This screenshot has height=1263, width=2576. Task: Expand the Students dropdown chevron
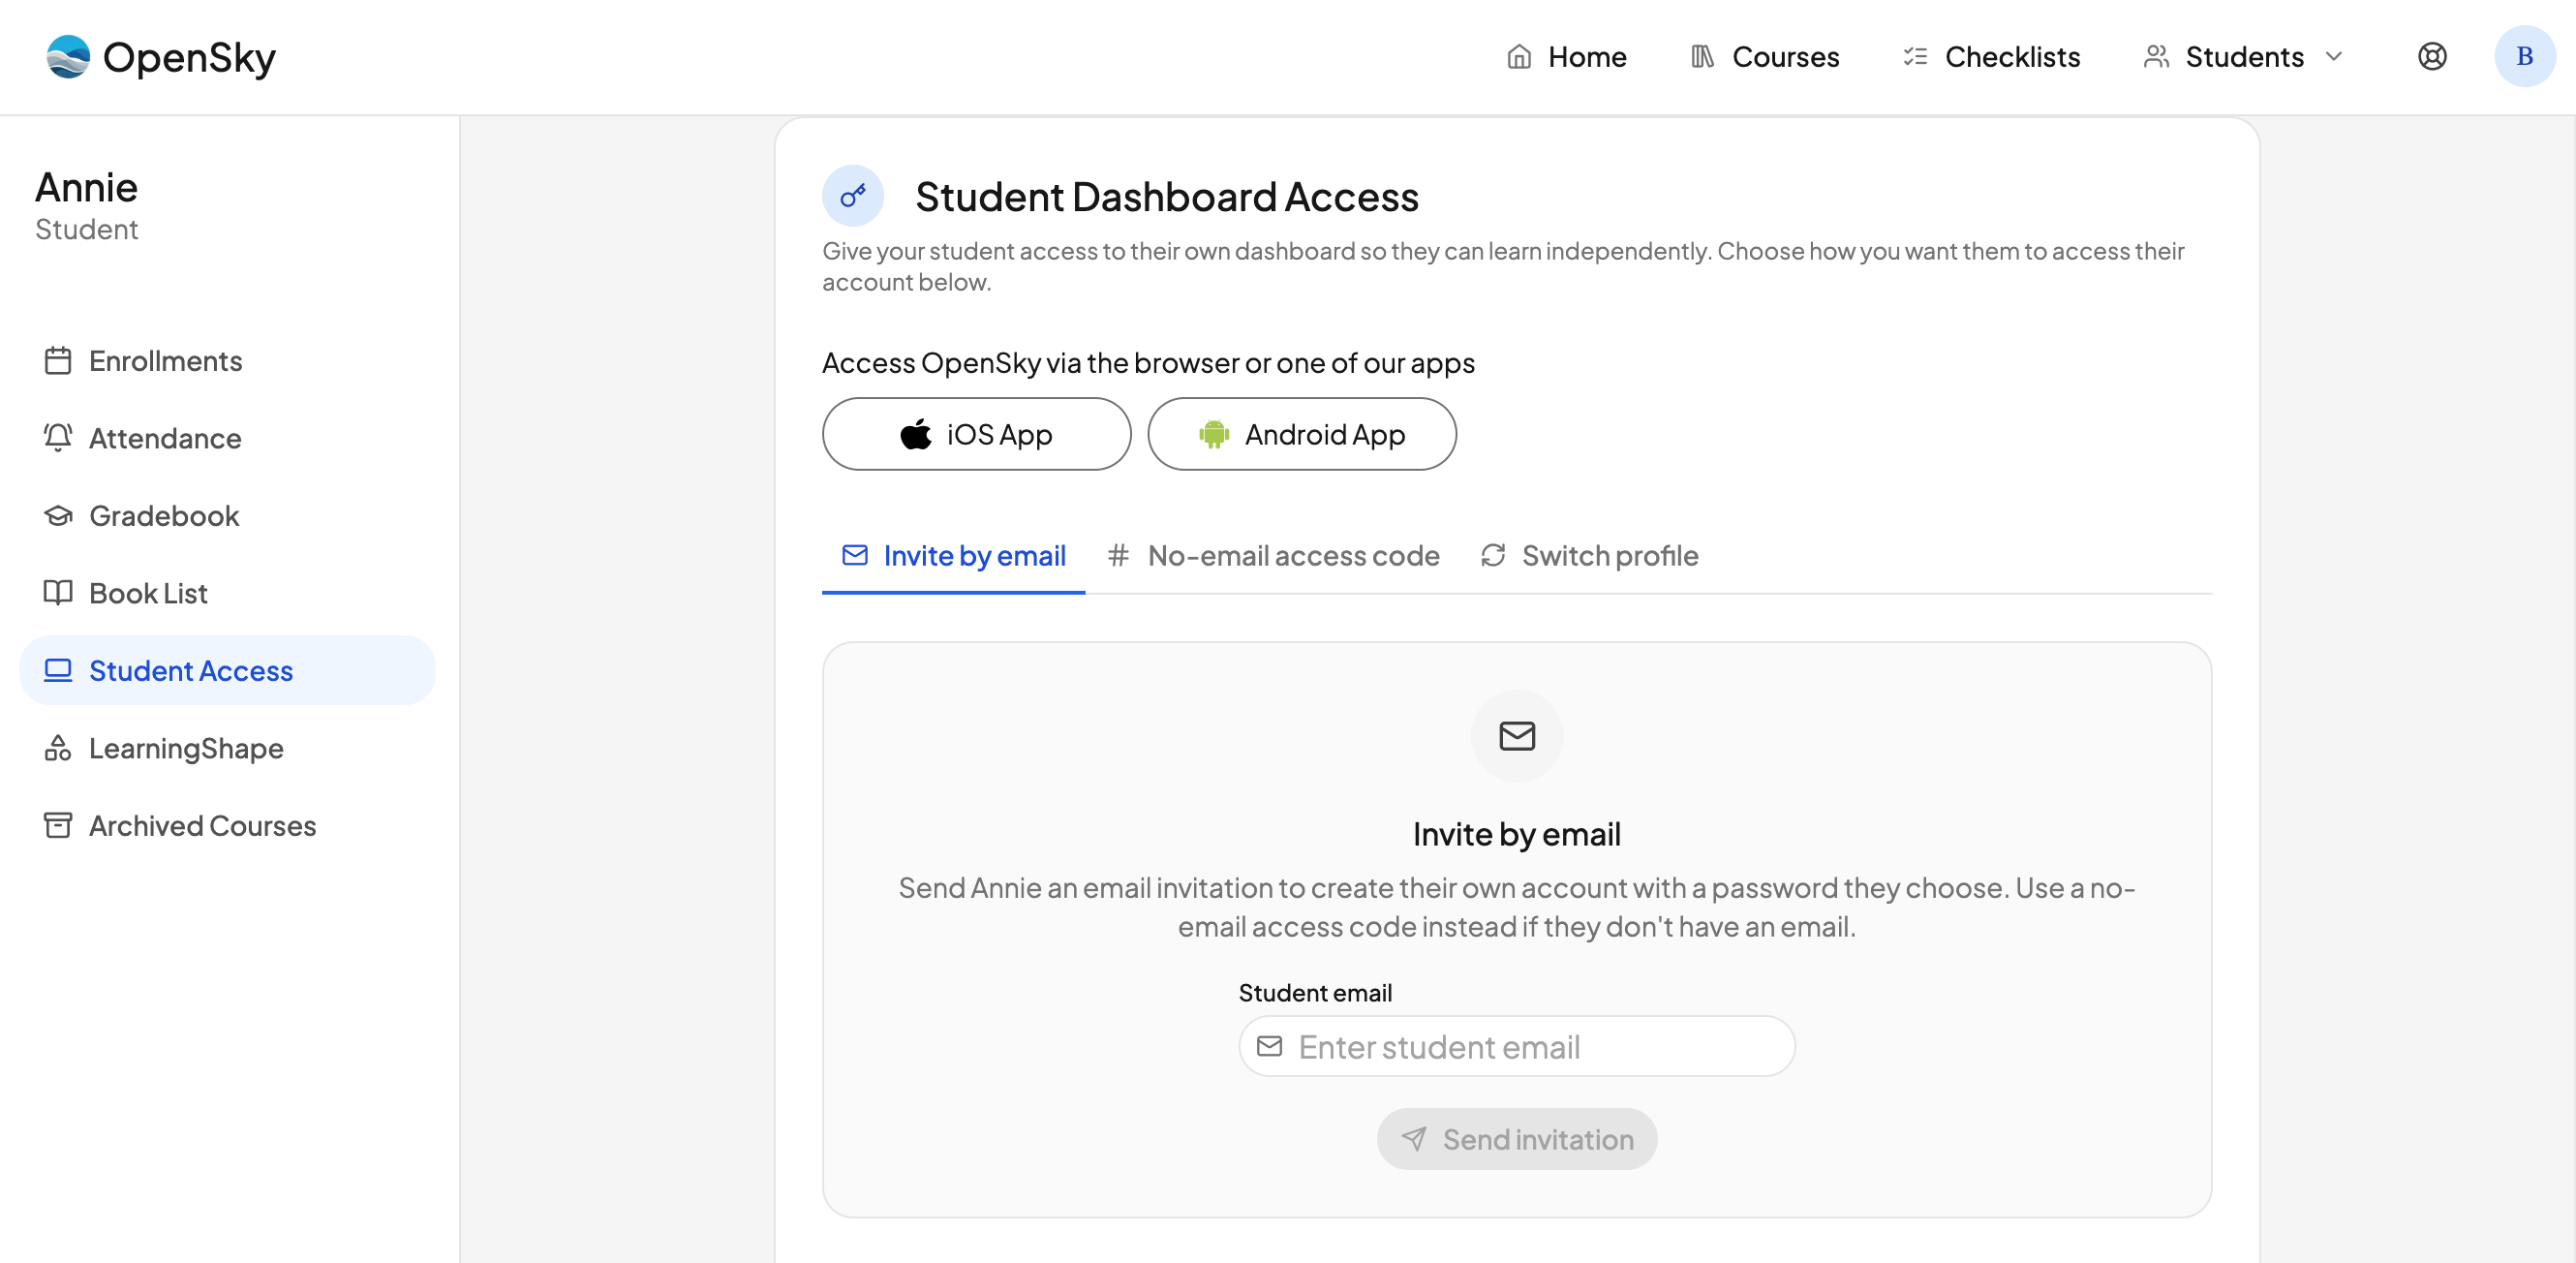tap(2333, 57)
